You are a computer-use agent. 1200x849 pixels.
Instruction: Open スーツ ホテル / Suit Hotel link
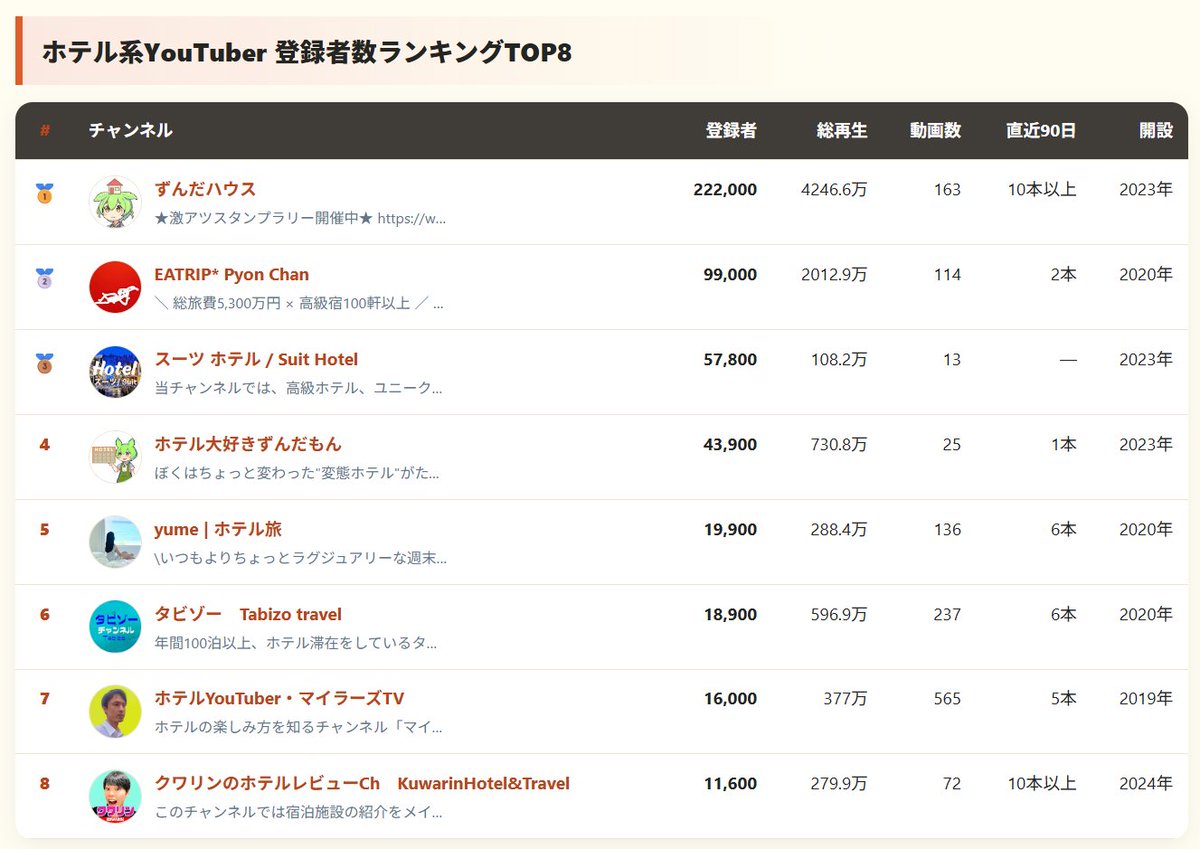[x=256, y=359]
